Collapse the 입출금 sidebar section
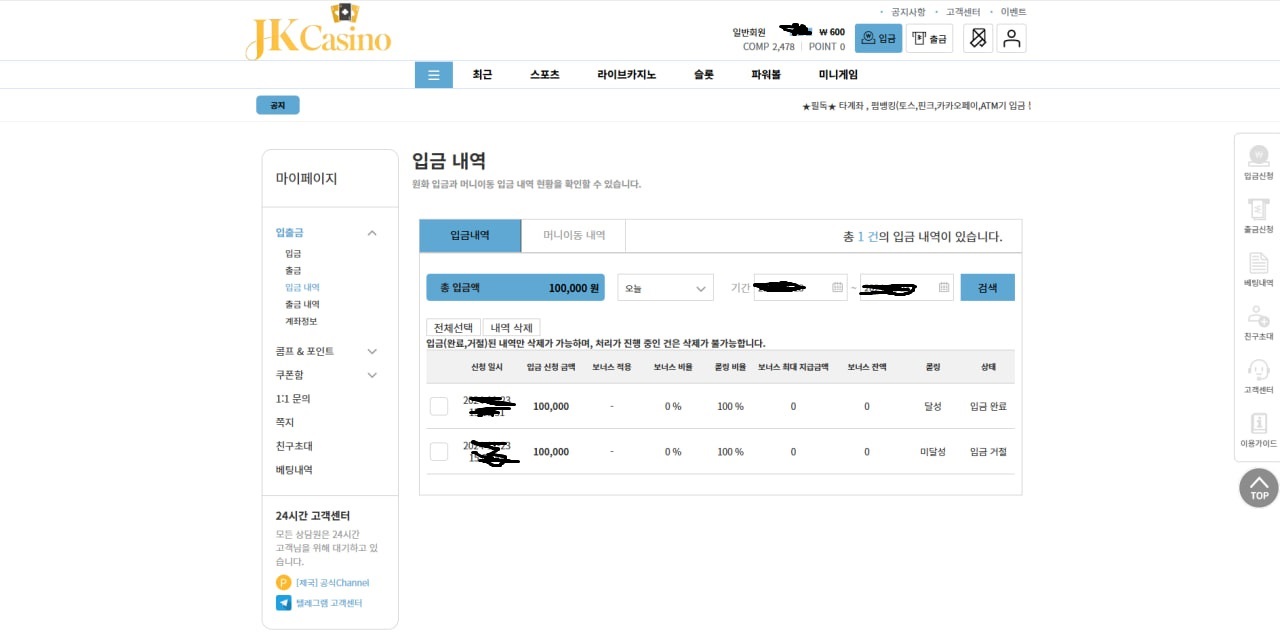Viewport: 1280px width, 637px height. coord(372,233)
